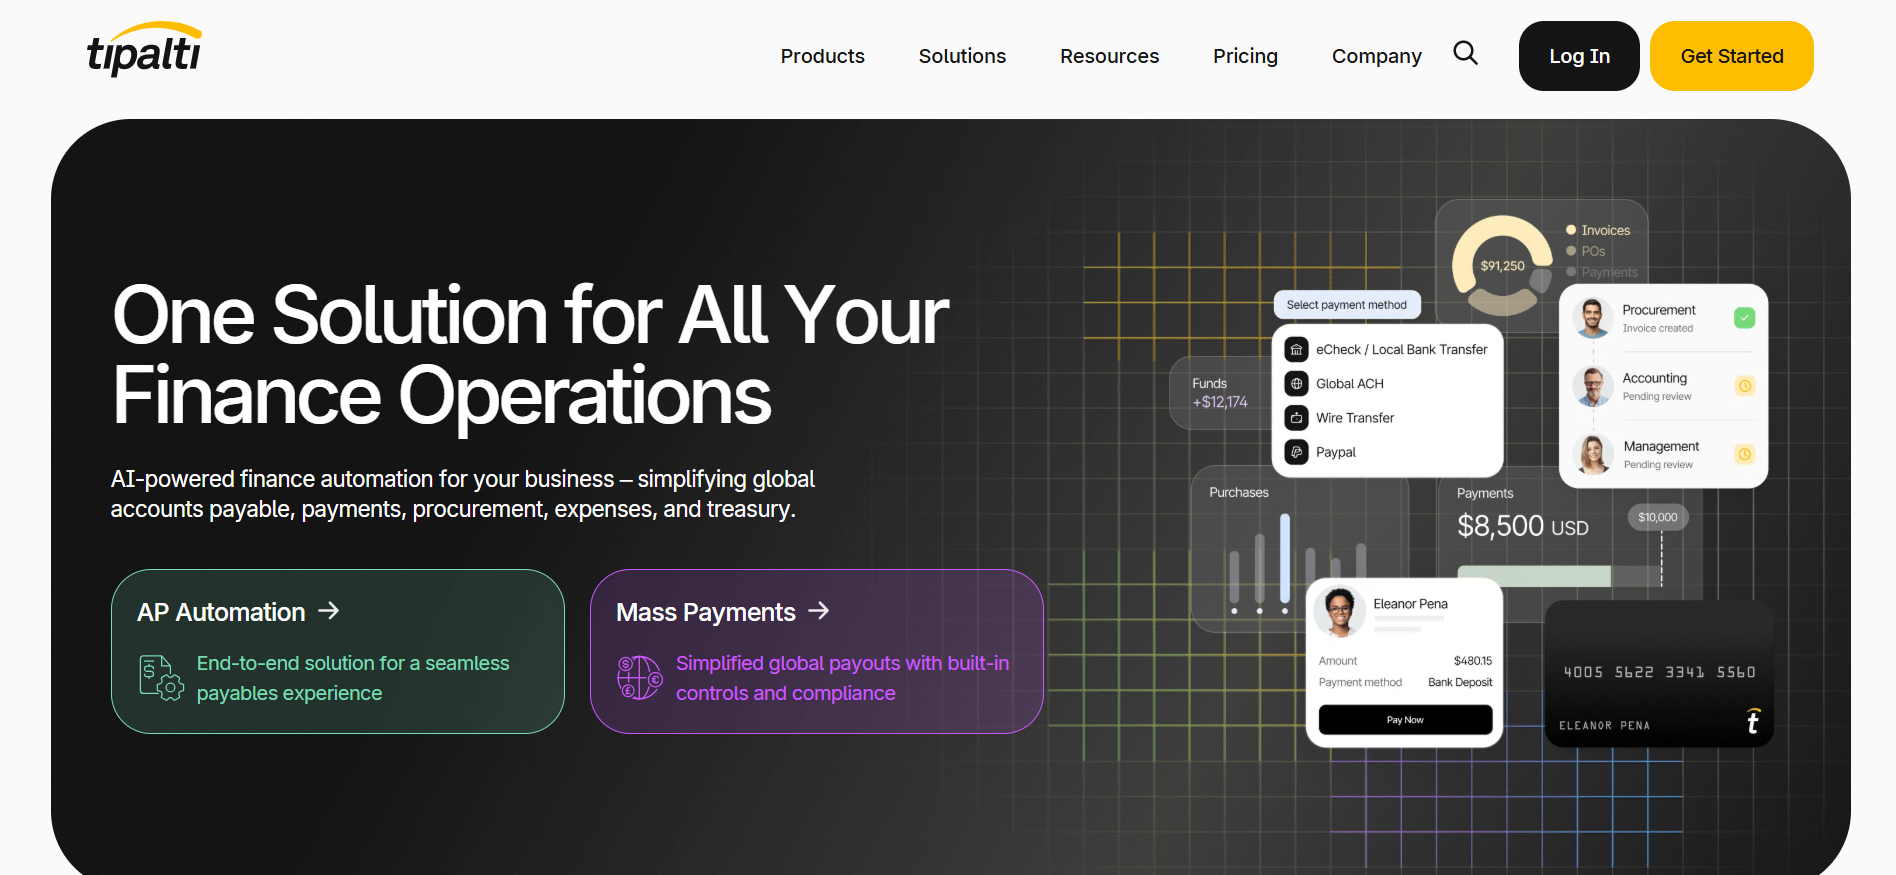Viewport: 1896px width, 875px height.
Task: Click the pending clock icon on Management
Action: pyautogui.click(x=1744, y=454)
